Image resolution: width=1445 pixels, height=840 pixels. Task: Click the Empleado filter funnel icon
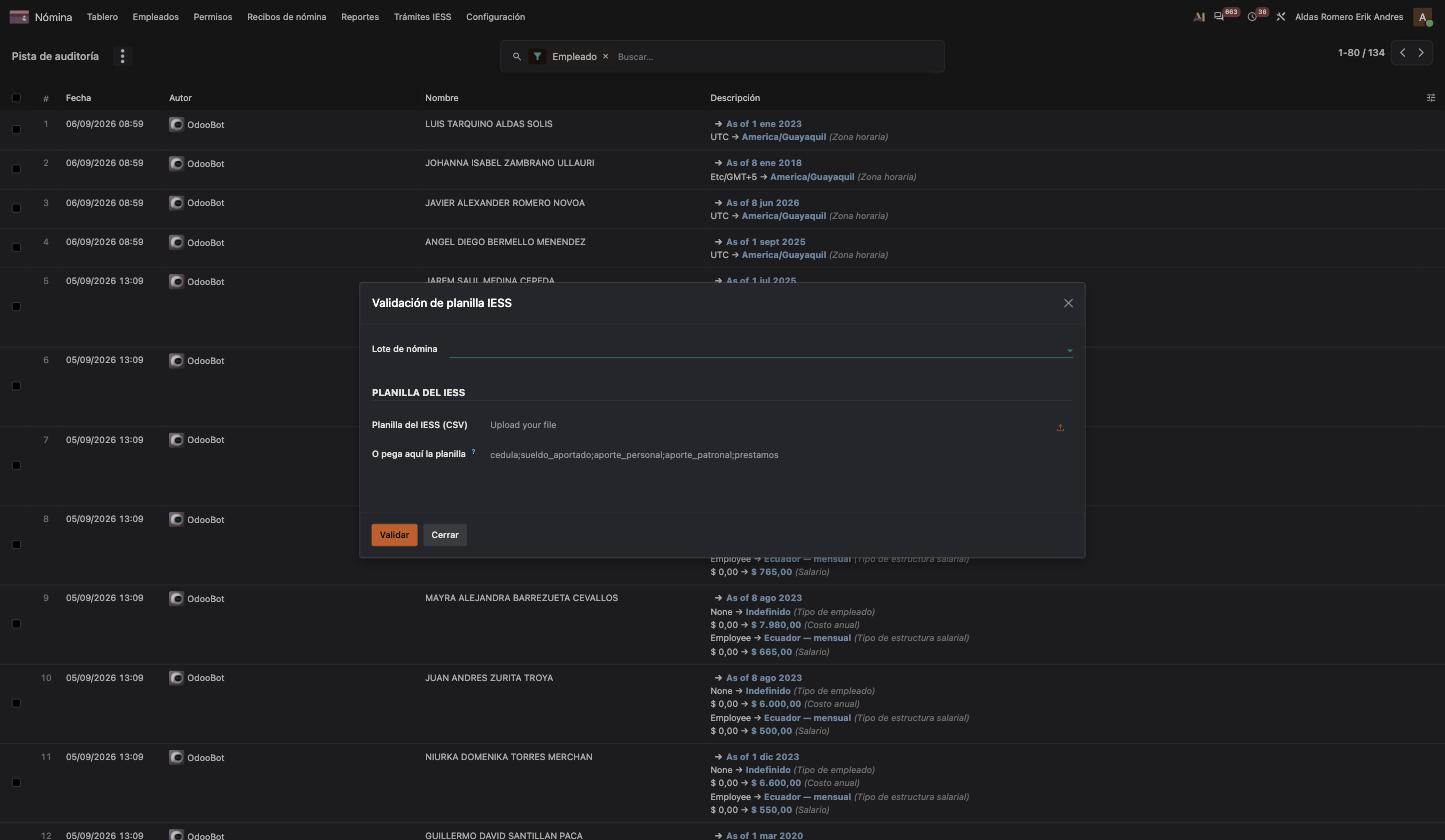pyautogui.click(x=537, y=57)
